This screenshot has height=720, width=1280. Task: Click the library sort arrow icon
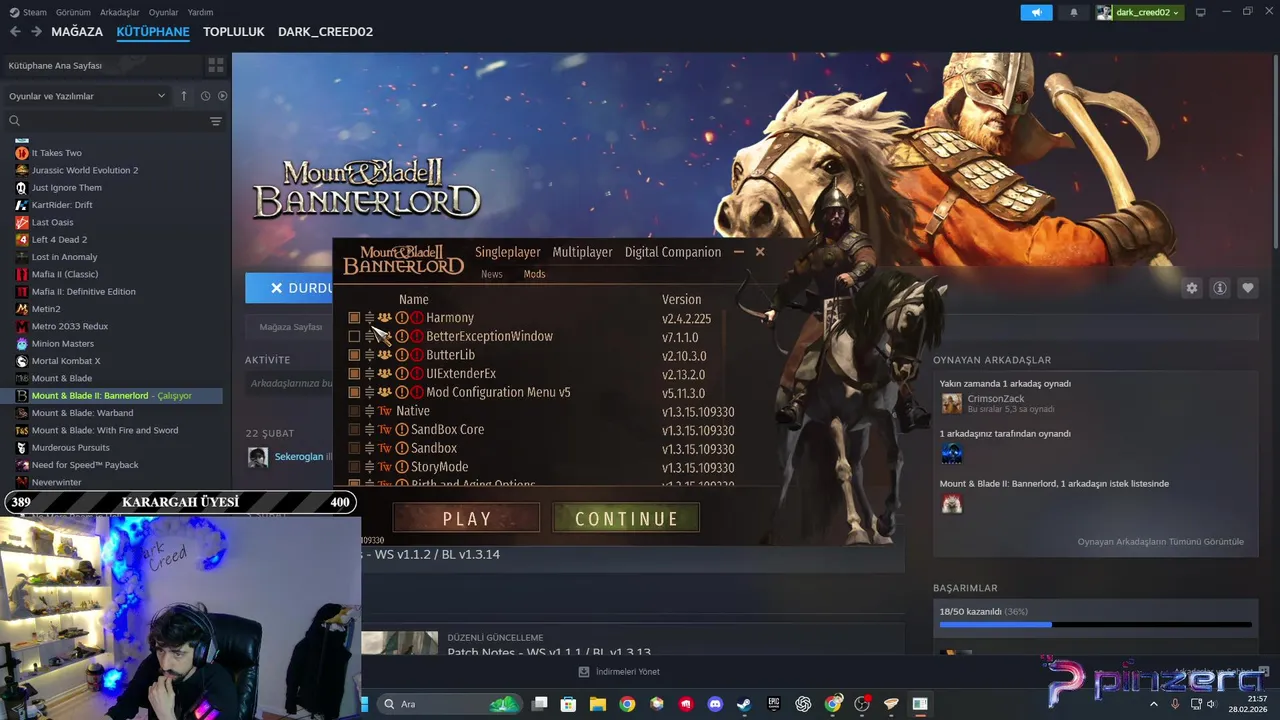(x=184, y=96)
